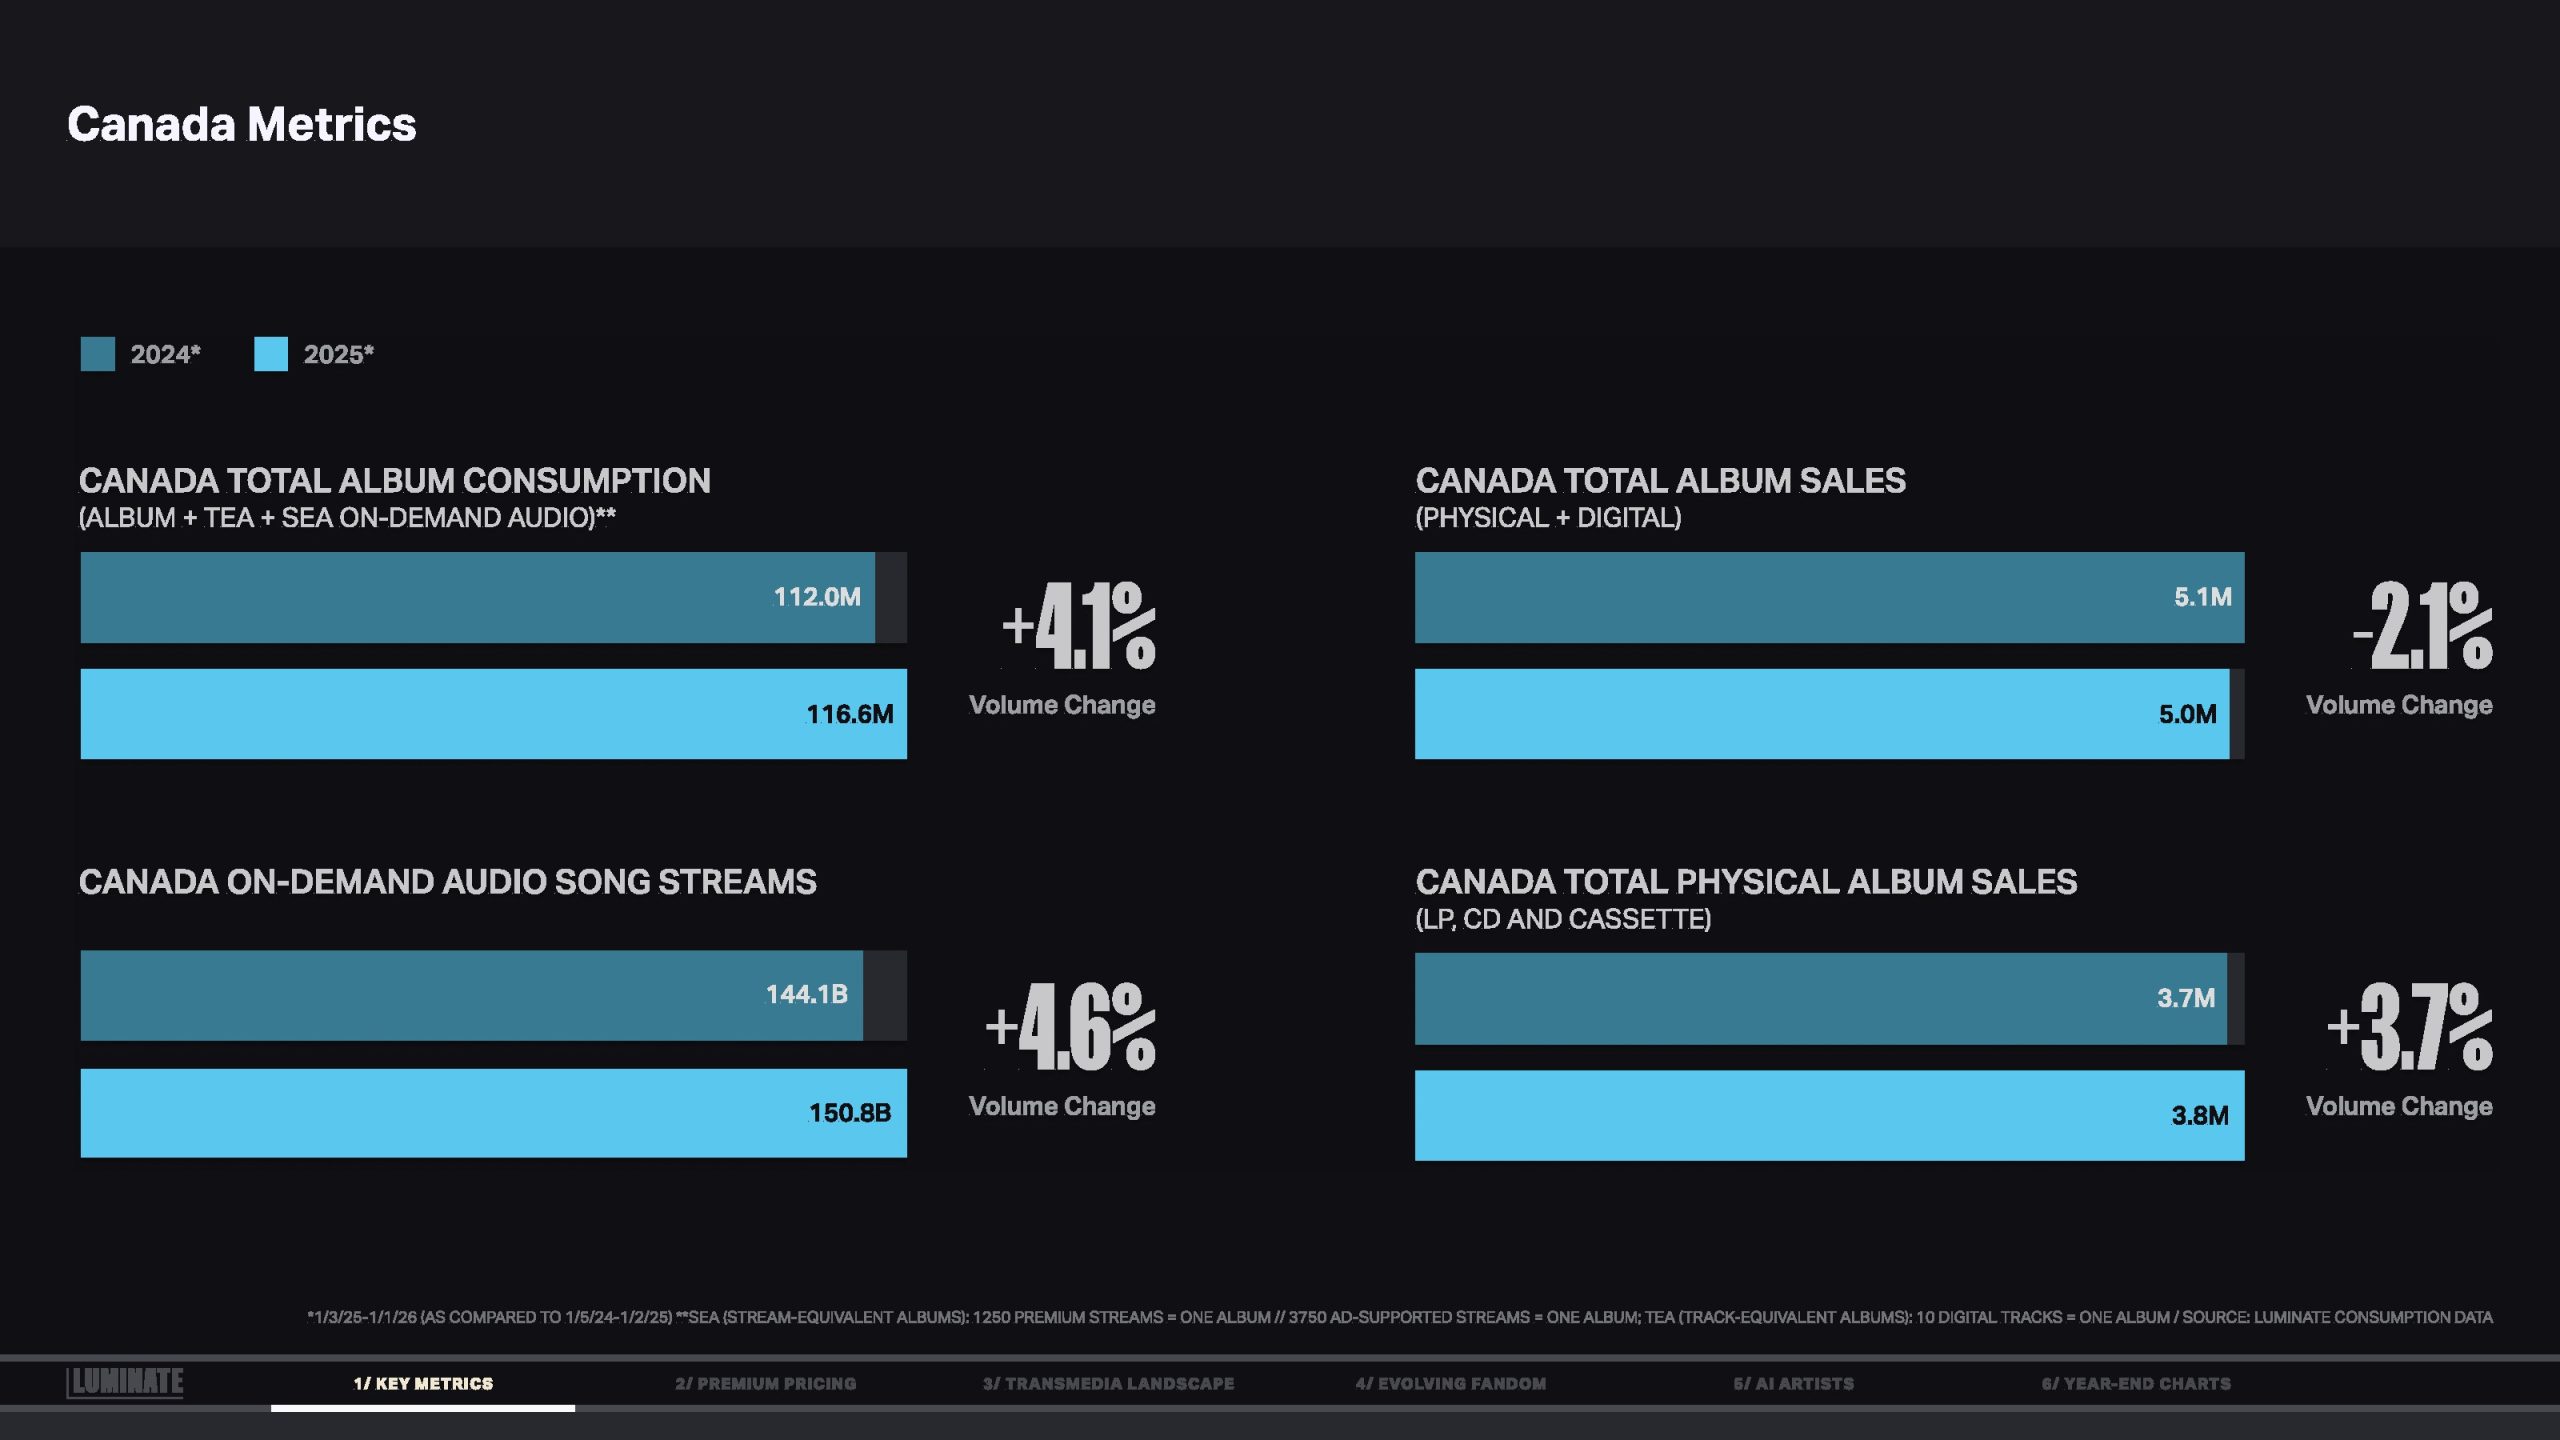Select the 116.6M album consumption bar
The image size is (2560, 1440).
tap(493, 714)
